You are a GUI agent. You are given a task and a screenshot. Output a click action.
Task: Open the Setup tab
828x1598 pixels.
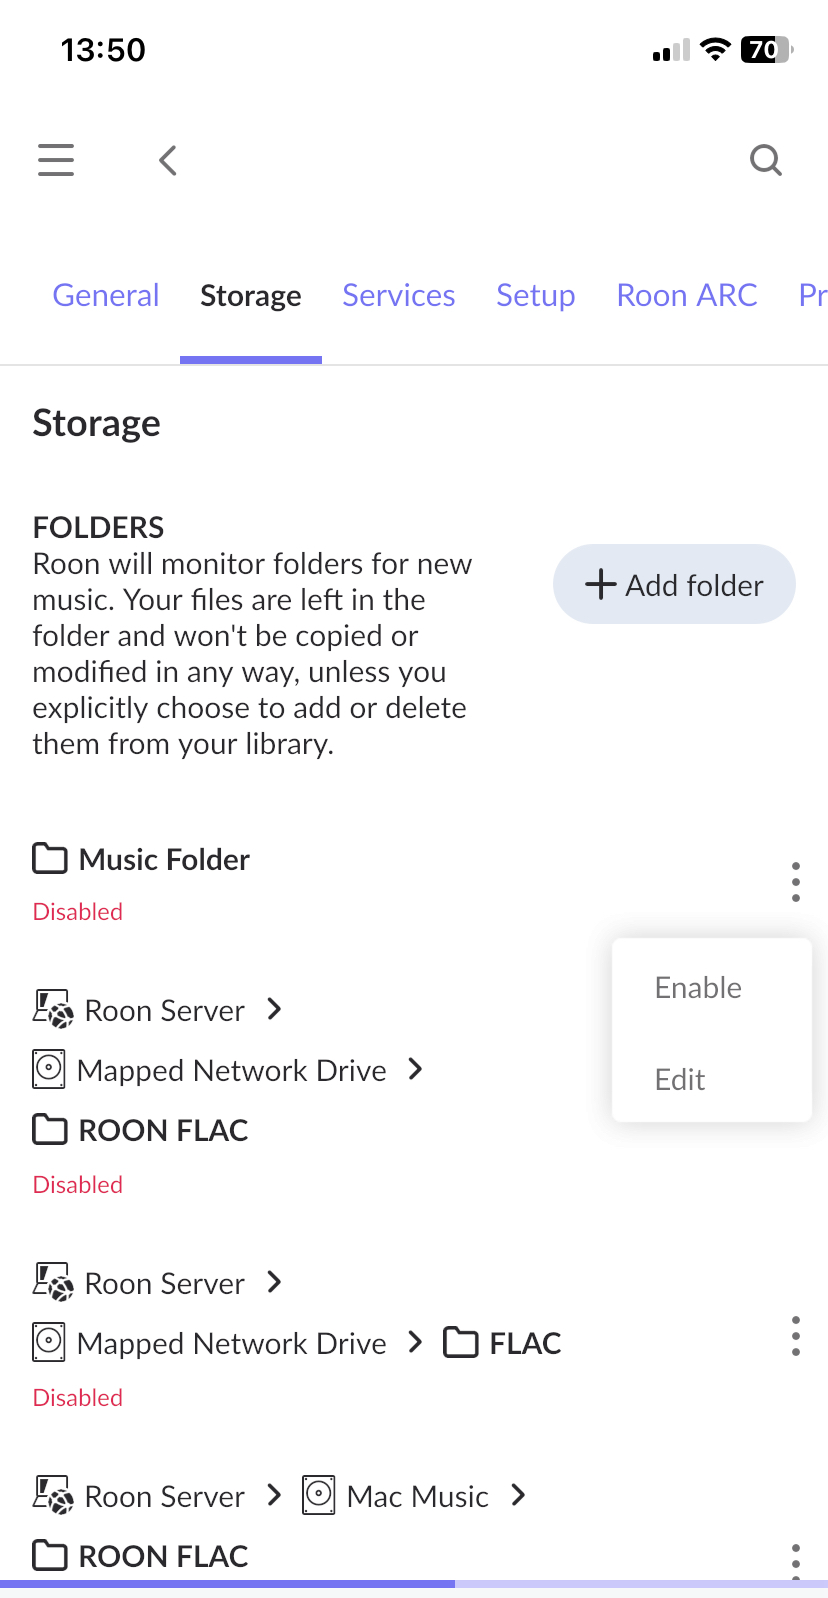[x=536, y=296]
